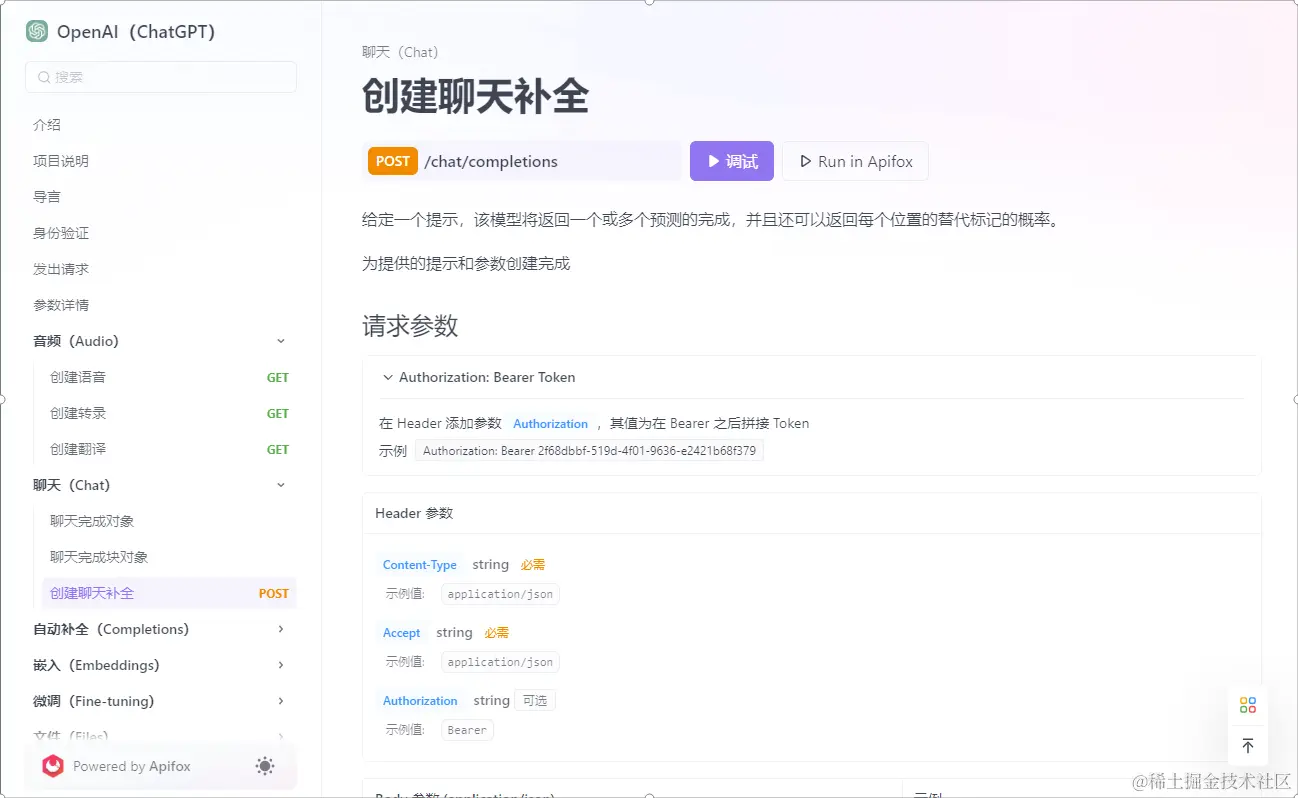Open the 参数详情 sidebar item
This screenshot has height=798, width=1298.
tap(61, 305)
